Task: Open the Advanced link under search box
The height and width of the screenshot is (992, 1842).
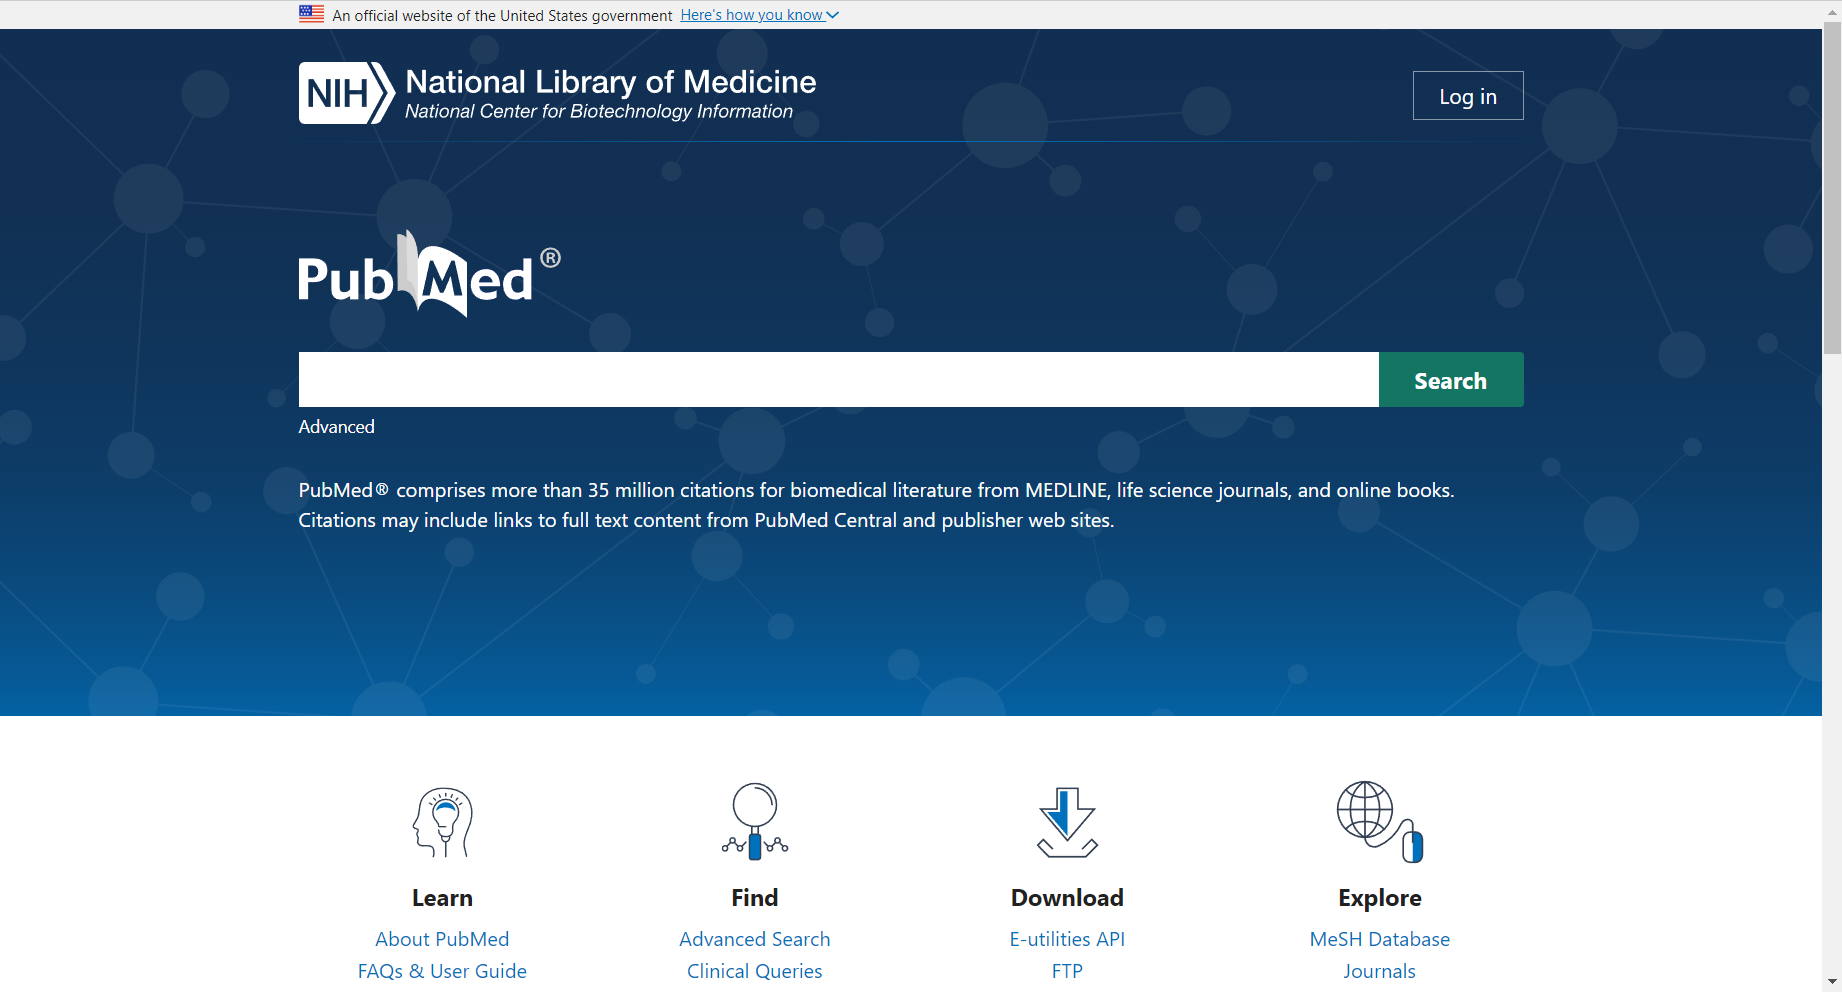Action: [x=337, y=427]
